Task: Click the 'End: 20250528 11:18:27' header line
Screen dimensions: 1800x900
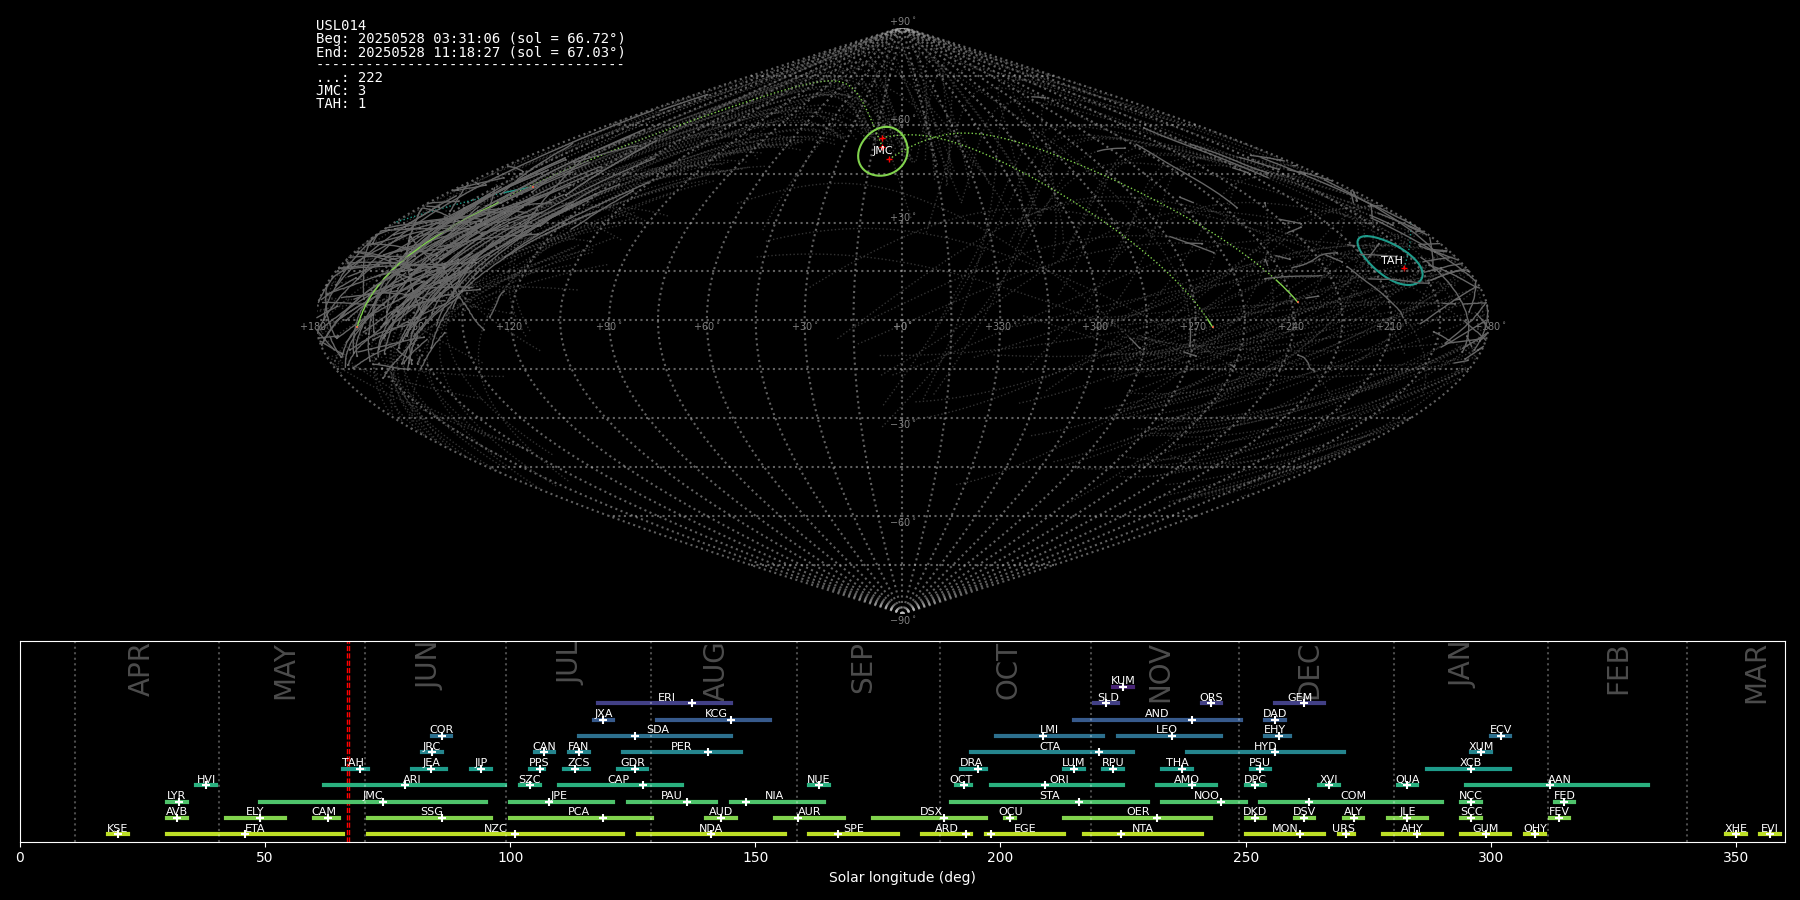Action: coord(470,52)
